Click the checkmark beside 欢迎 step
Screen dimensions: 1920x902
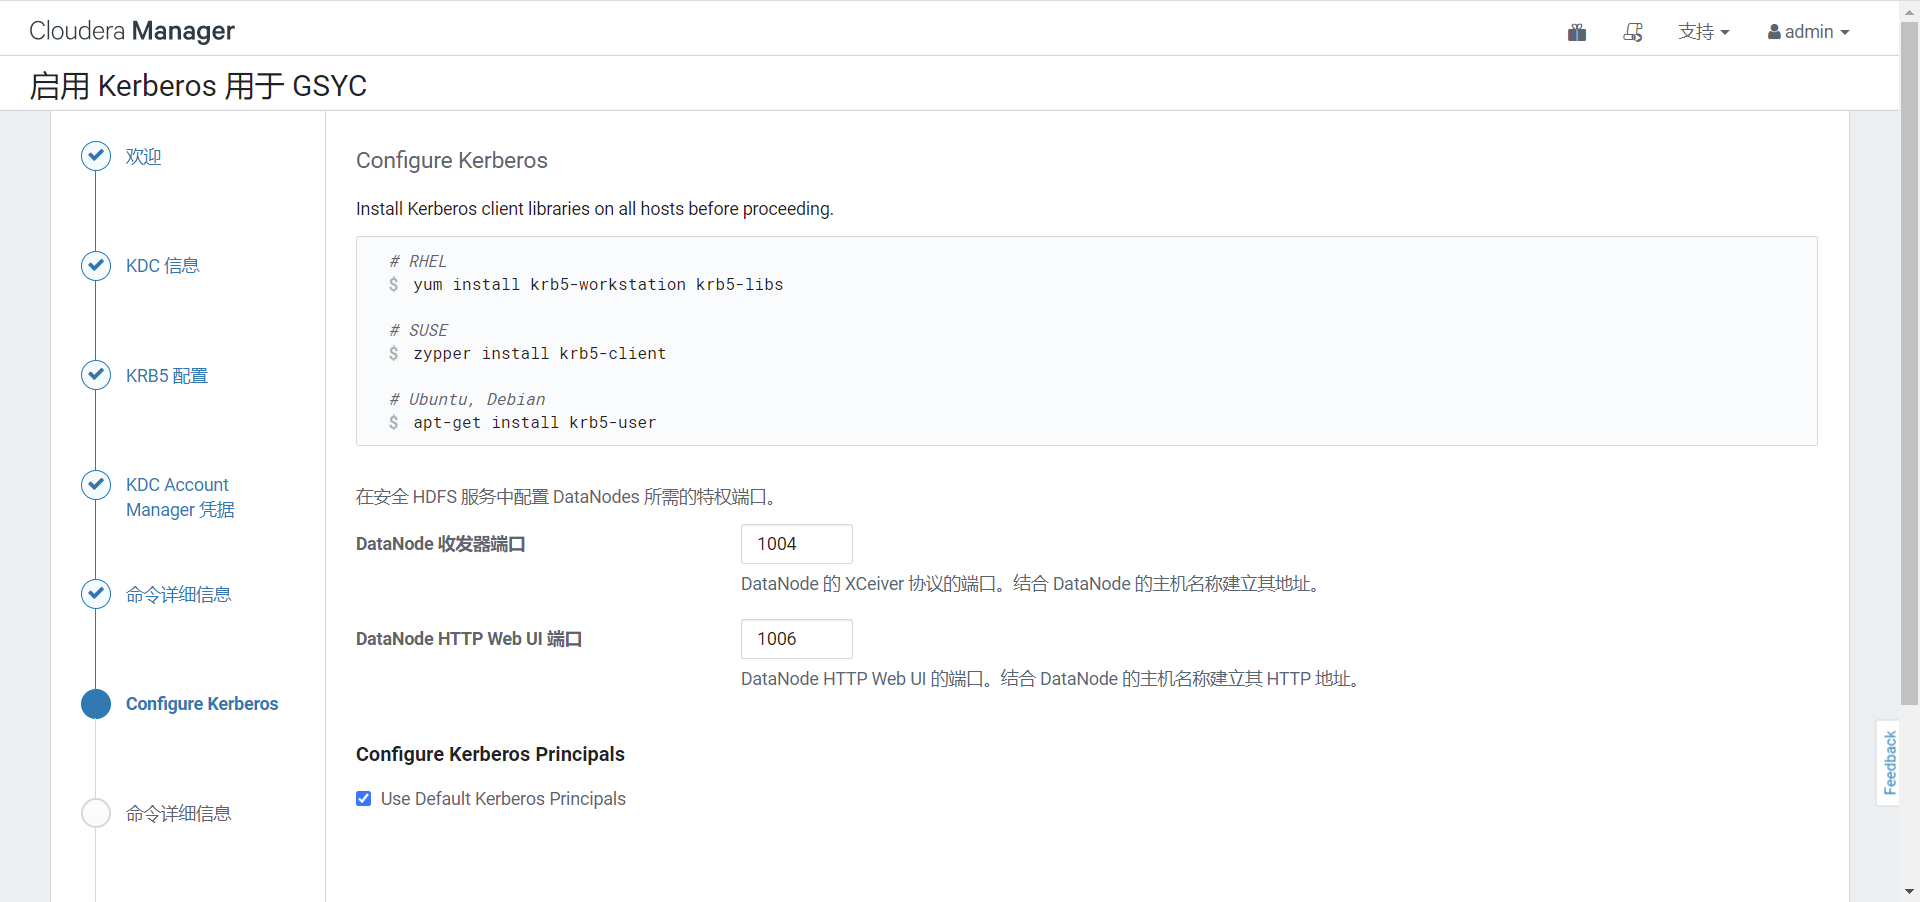click(x=95, y=156)
